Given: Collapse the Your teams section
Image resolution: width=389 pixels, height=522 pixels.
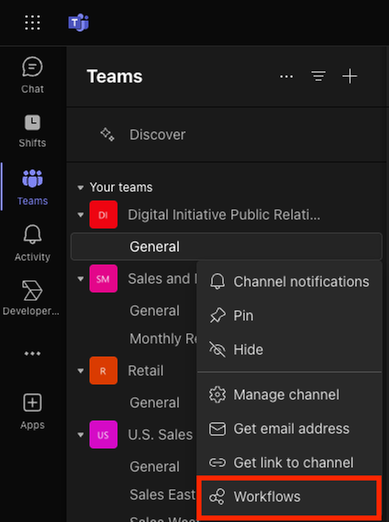Looking at the screenshot, I should (80, 188).
